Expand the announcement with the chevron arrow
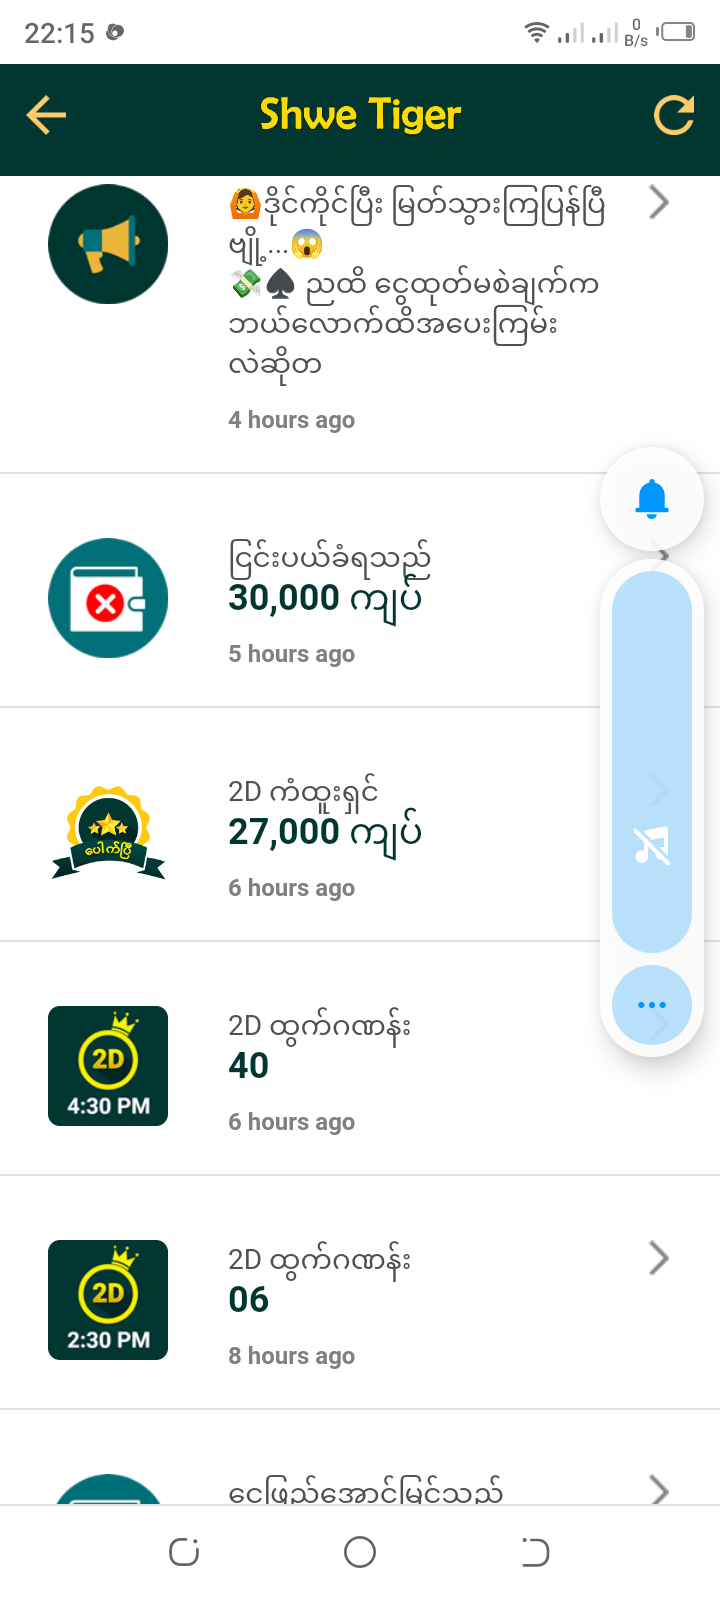The height and width of the screenshot is (1600, 720). pos(658,202)
